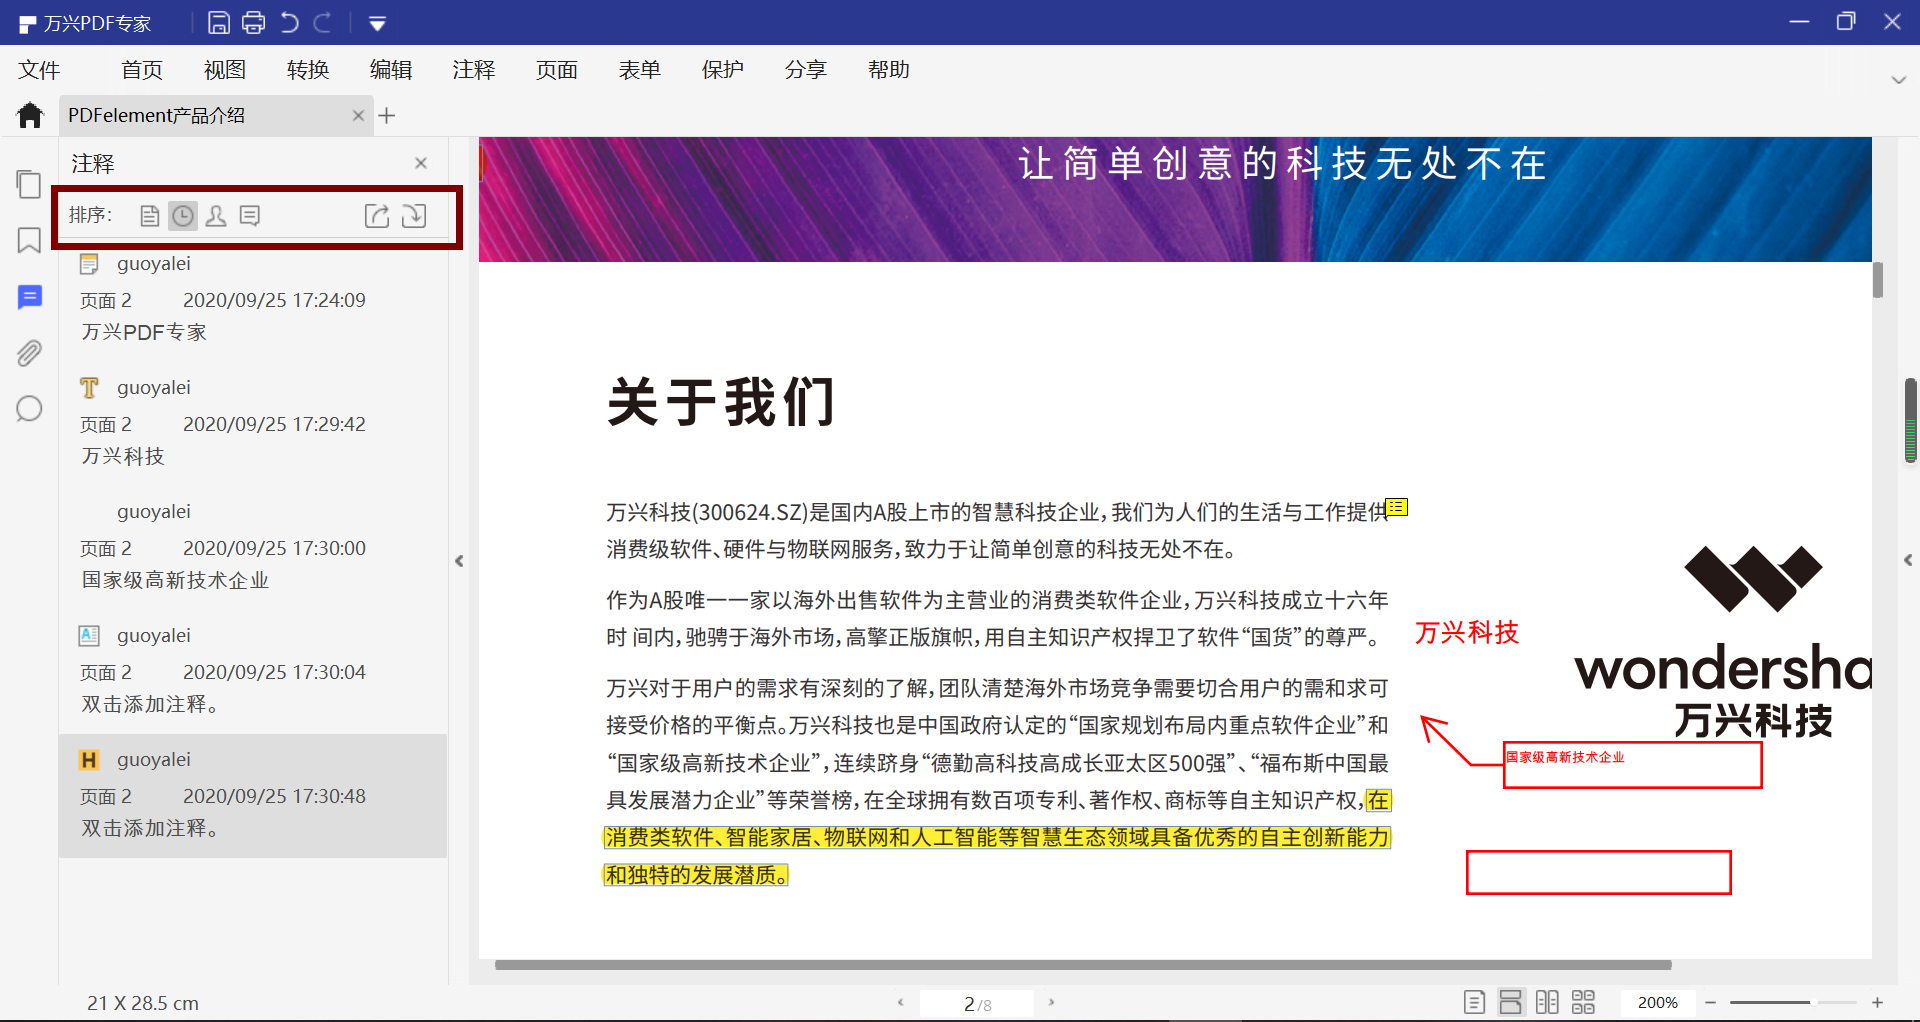Select the page thumbnails panel icon
The height and width of the screenshot is (1022, 1920).
tap(29, 184)
